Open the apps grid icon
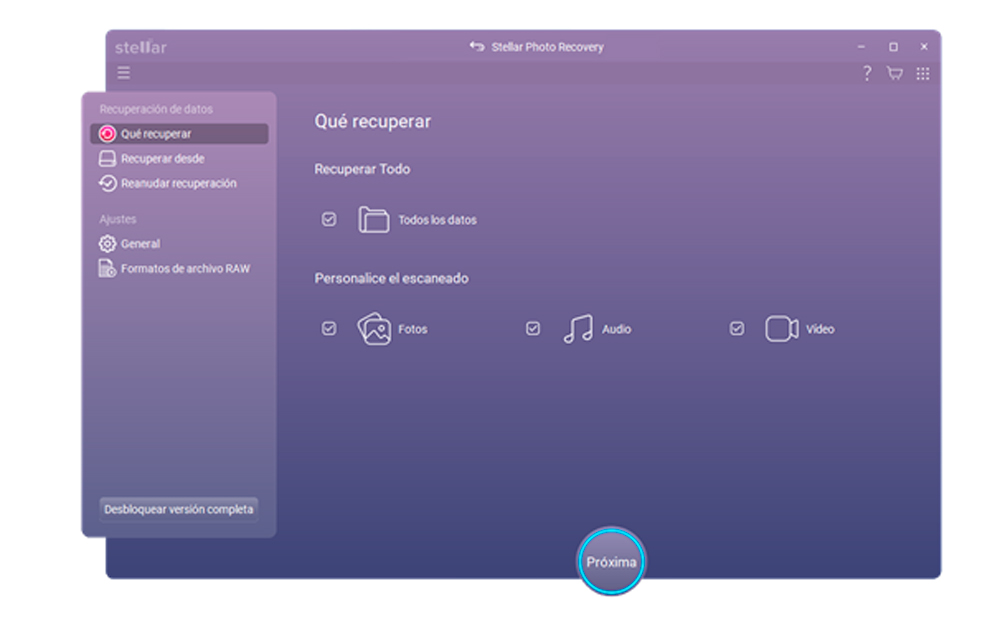The image size is (1000, 624). pyautogui.click(x=923, y=73)
